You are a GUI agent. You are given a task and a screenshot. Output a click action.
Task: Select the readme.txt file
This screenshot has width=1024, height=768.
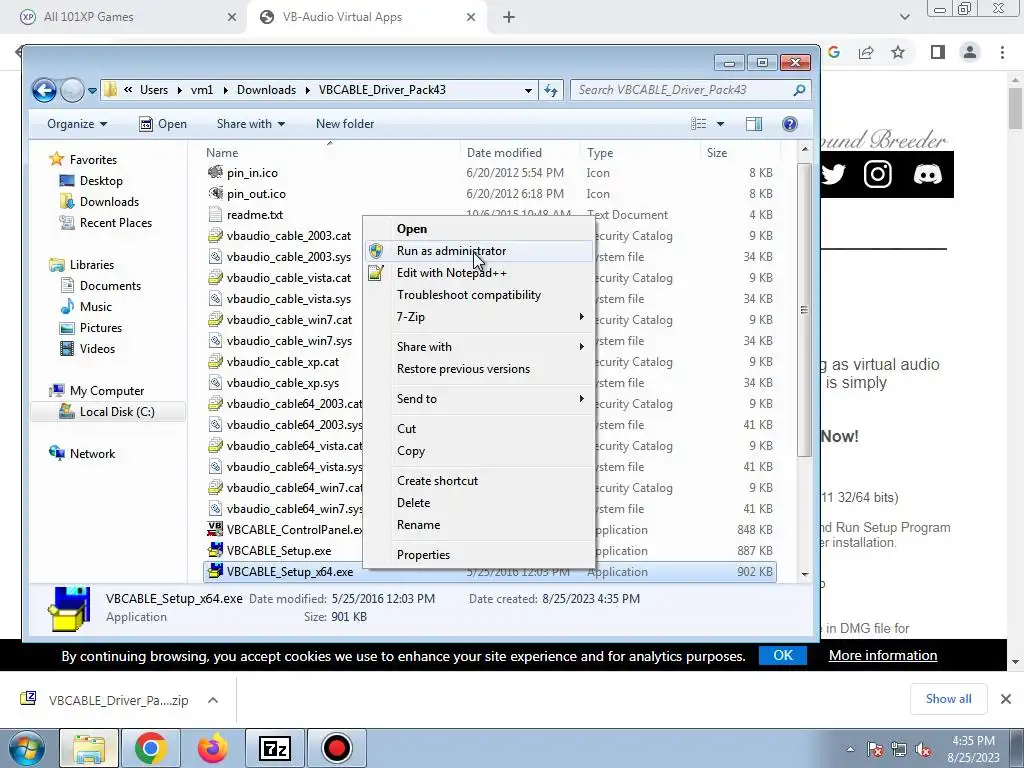(x=255, y=215)
